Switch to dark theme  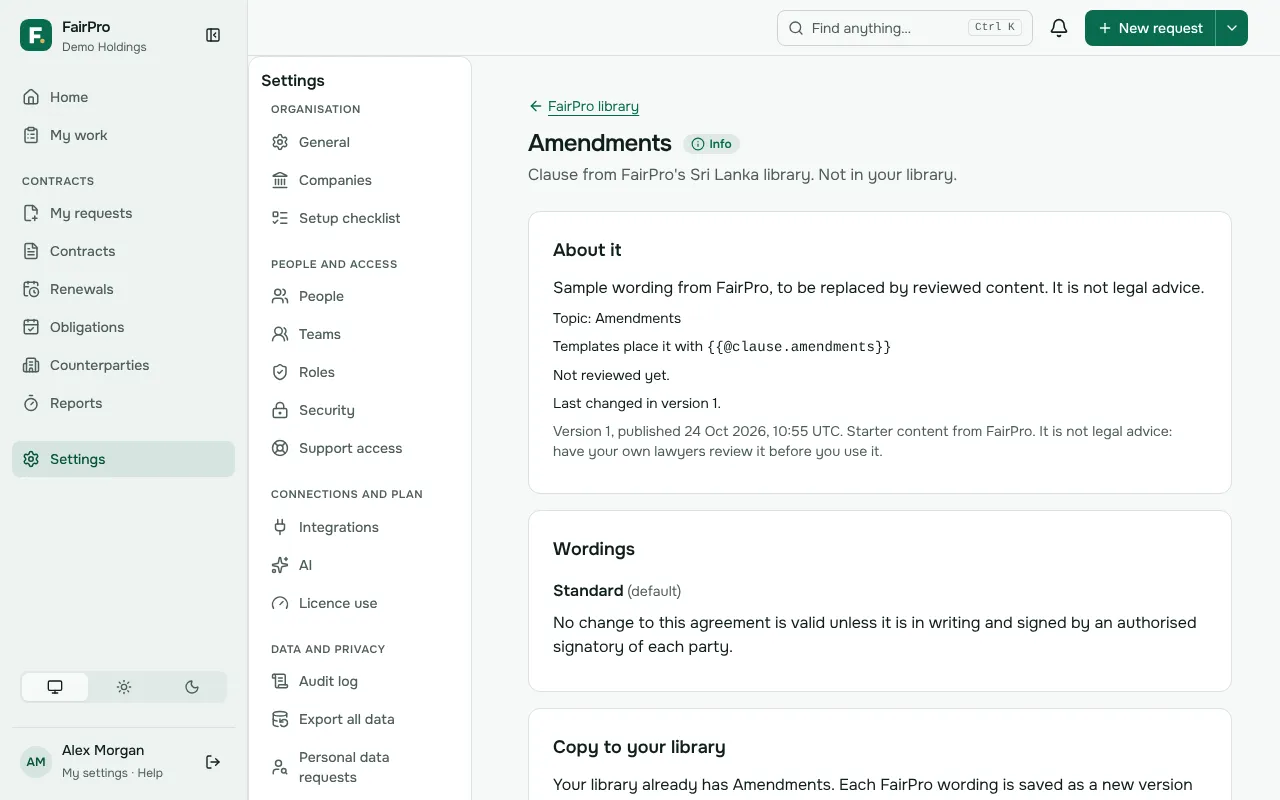pos(192,687)
